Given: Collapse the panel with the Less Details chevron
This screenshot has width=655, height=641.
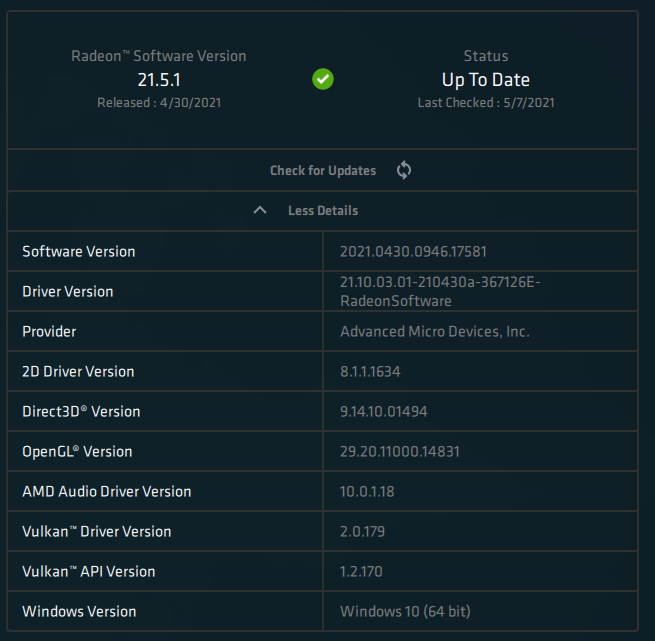Looking at the screenshot, I should 260,210.
